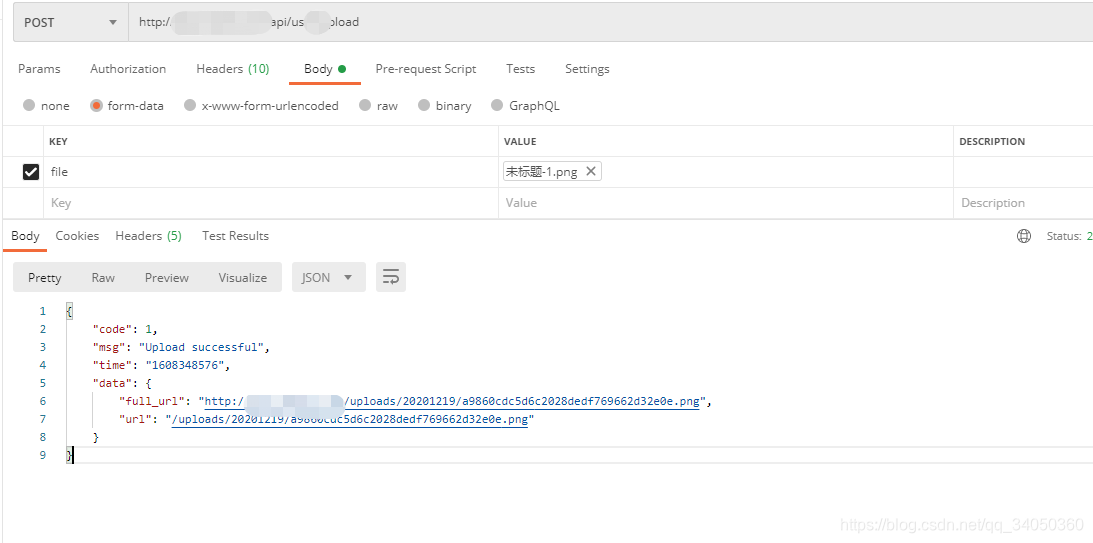Click the KEY column header
Screen dimensions: 1093x543
click(58, 142)
